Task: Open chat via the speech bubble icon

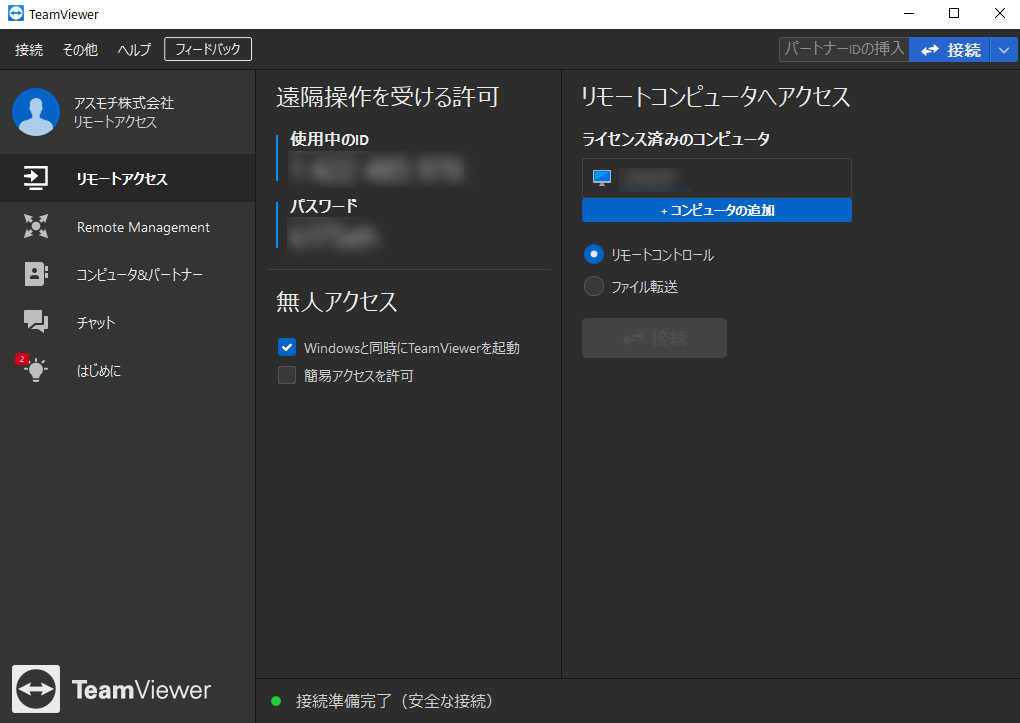Action: 36,322
